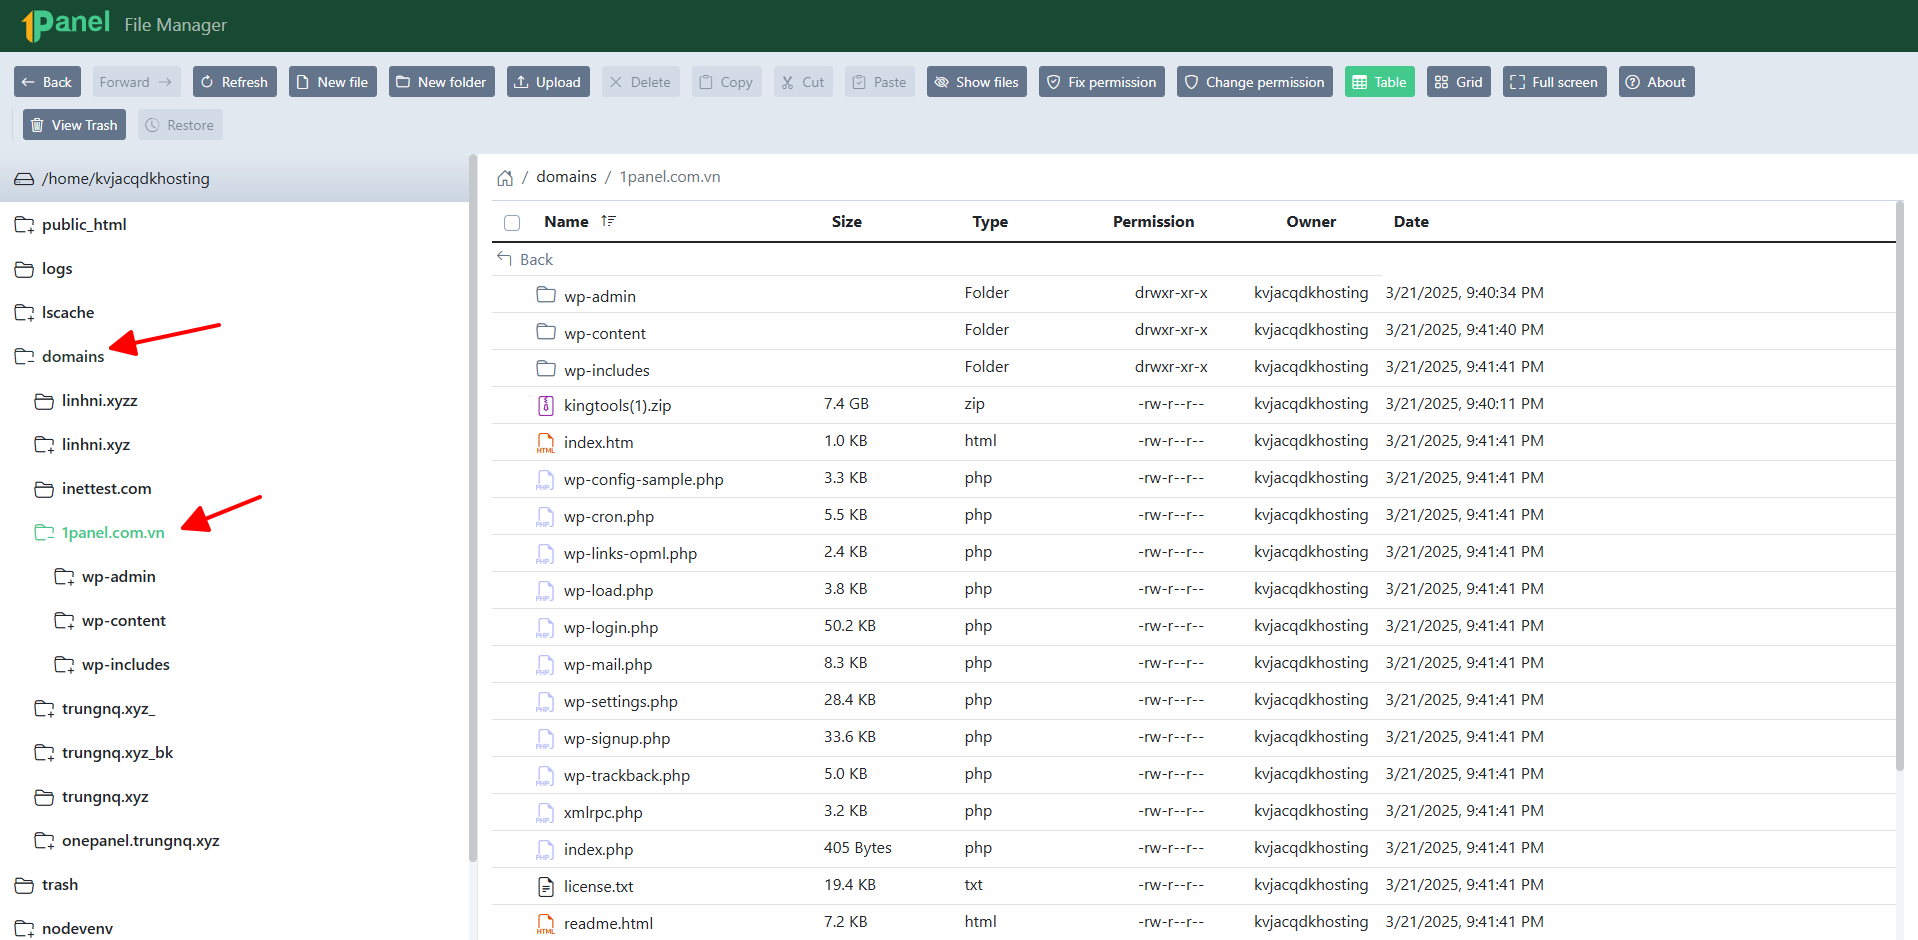
Task: Expand the trungnq.xyz_bk folder in tree
Action: pos(44,753)
